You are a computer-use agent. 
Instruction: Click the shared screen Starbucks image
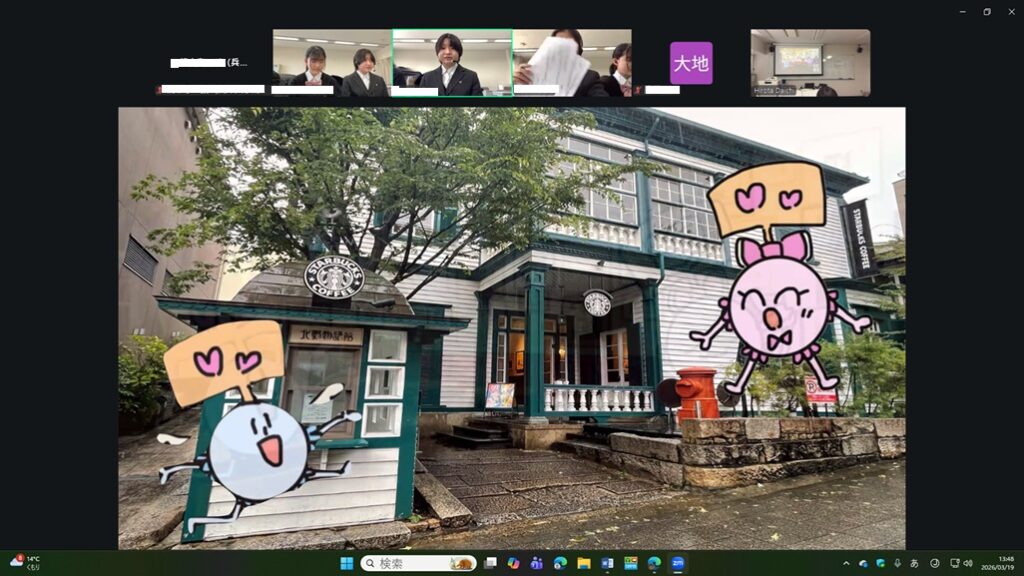[x=511, y=328]
